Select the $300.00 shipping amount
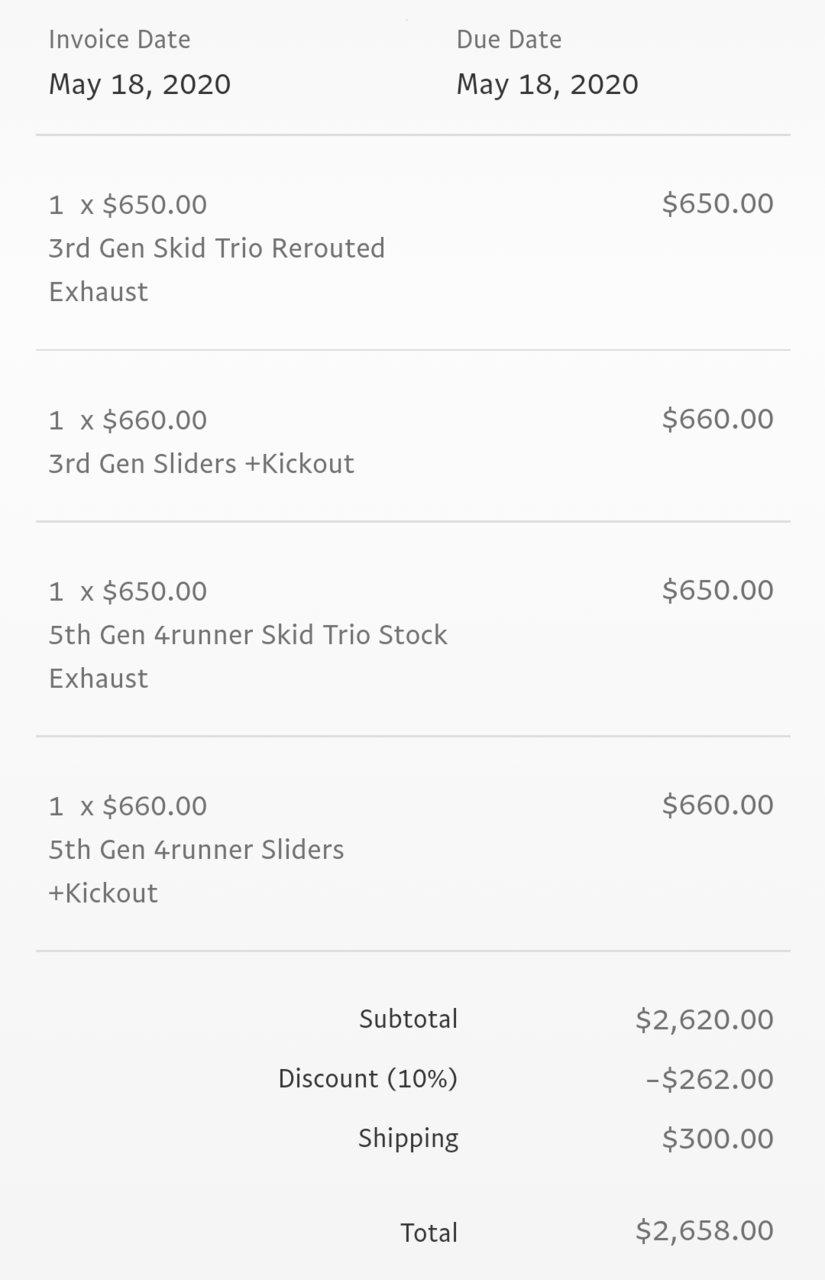This screenshot has height=1280, width=825. (x=718, y=1139)
